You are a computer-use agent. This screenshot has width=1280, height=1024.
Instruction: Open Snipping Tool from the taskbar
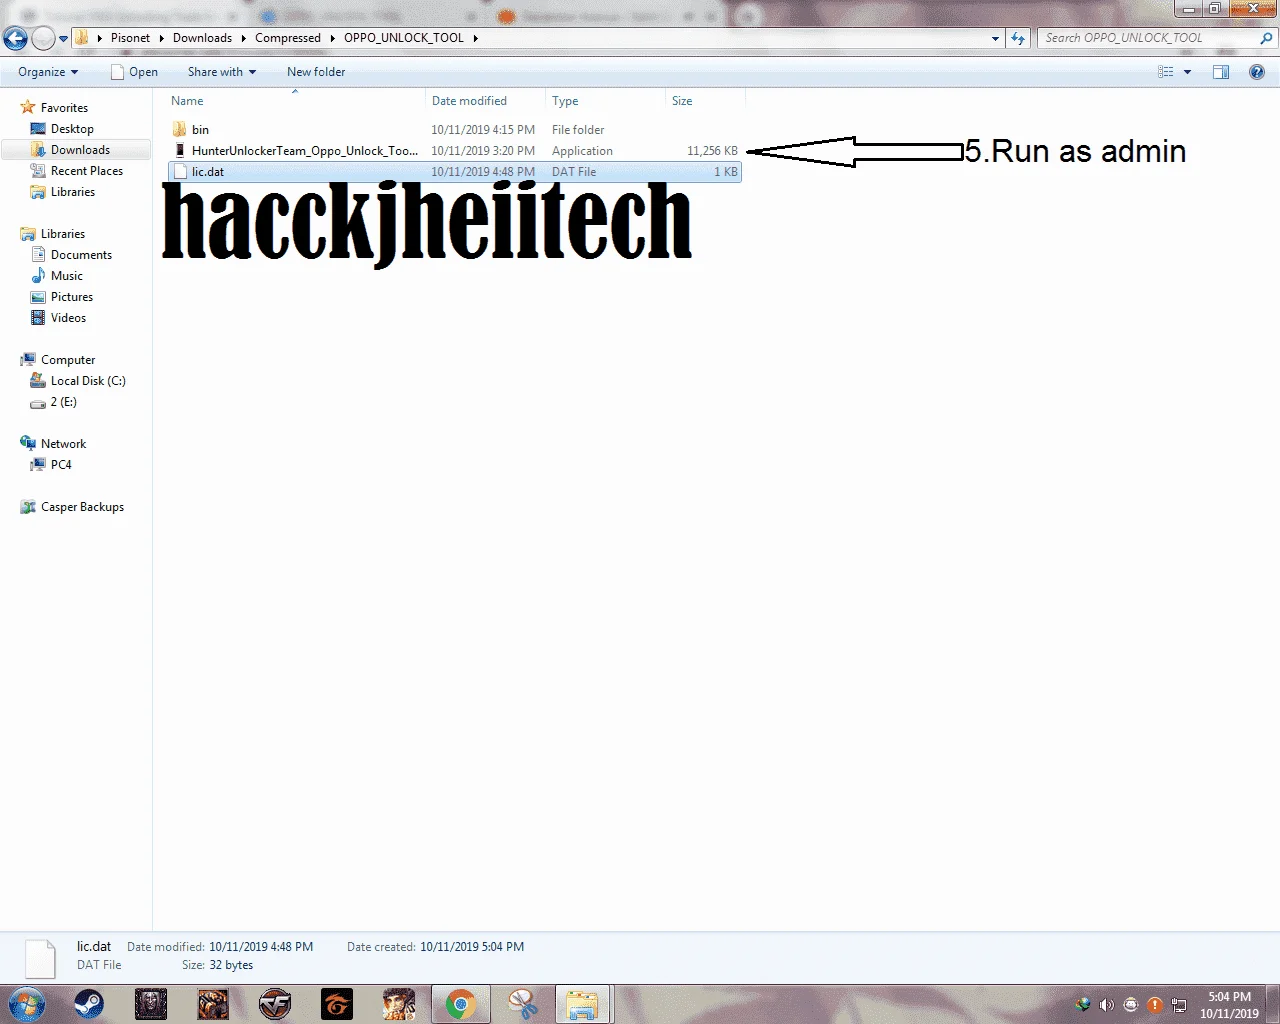(522, 1004)
